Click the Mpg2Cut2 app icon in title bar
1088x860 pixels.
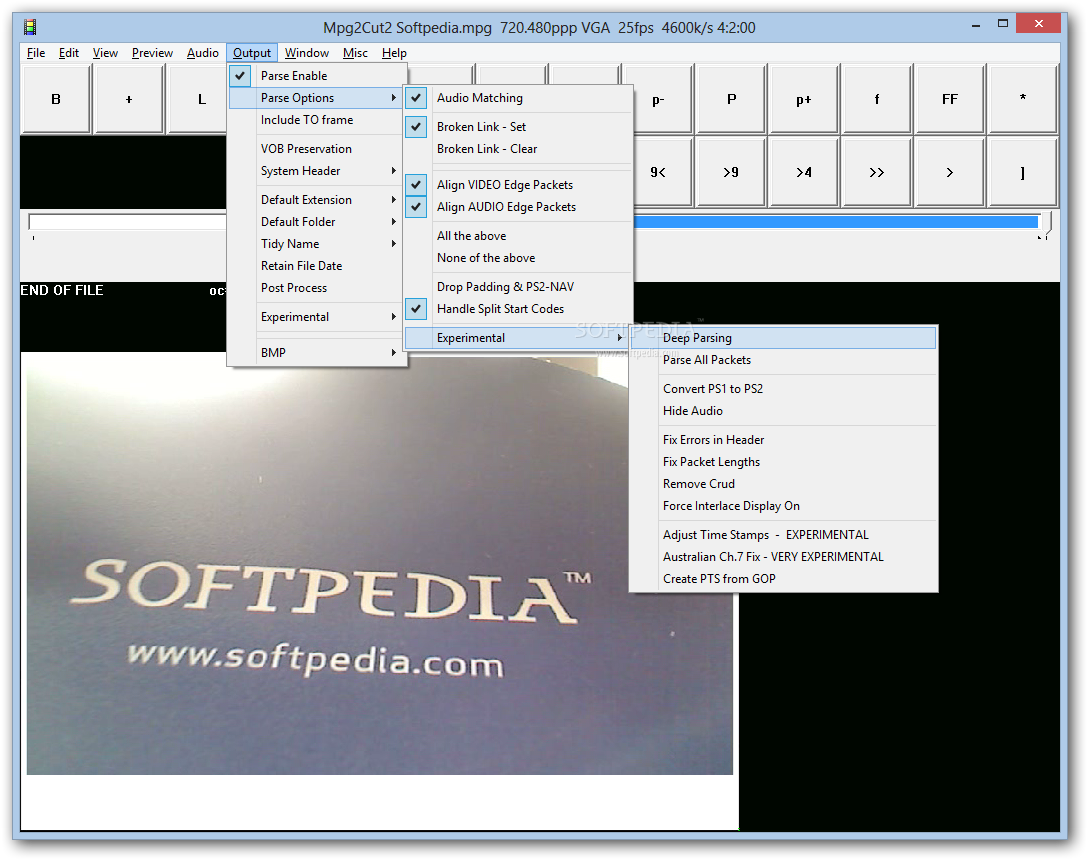click(30, 28)
